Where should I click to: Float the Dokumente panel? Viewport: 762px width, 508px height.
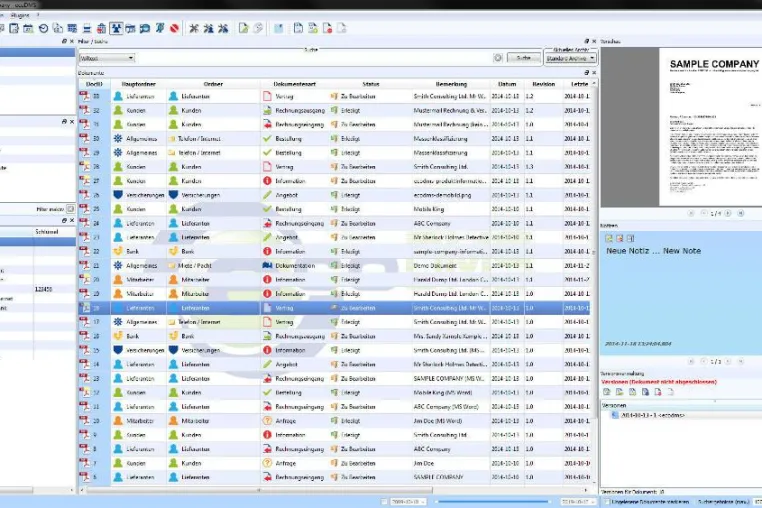[587, 72]
